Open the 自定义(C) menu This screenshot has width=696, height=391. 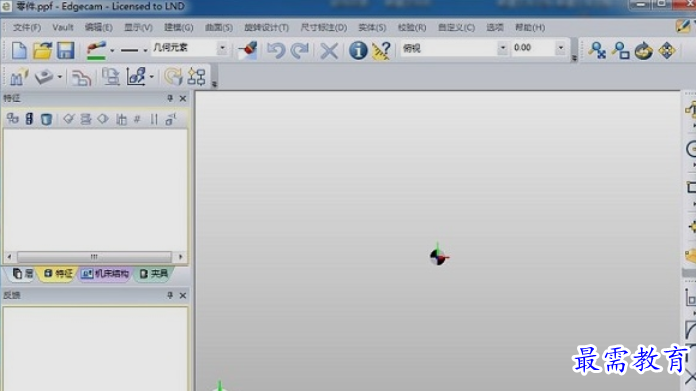tap(456, 28)
